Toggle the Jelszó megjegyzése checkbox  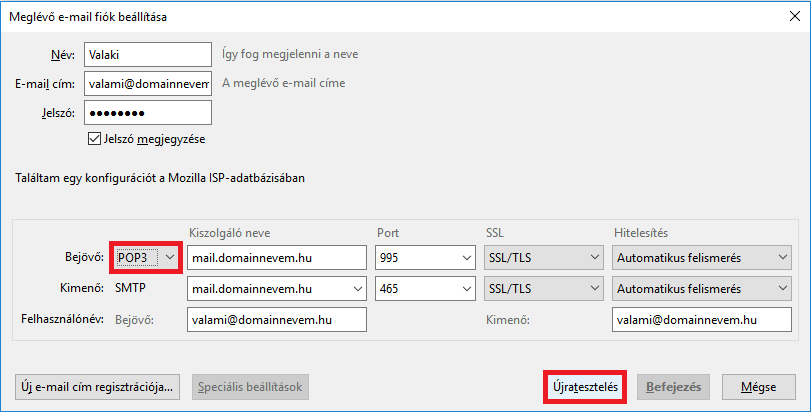point(94,139)
